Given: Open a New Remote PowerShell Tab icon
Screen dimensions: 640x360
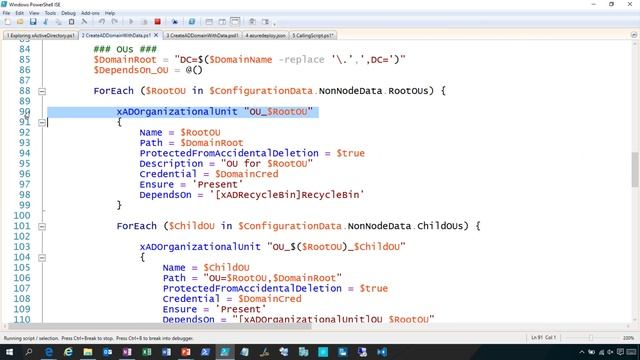Looking at the screenshot, I should 175,22.
